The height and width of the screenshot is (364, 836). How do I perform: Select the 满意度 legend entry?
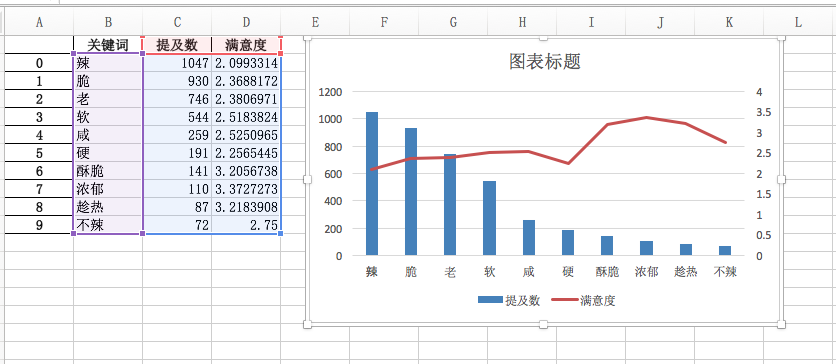click(x=584, y=301)
